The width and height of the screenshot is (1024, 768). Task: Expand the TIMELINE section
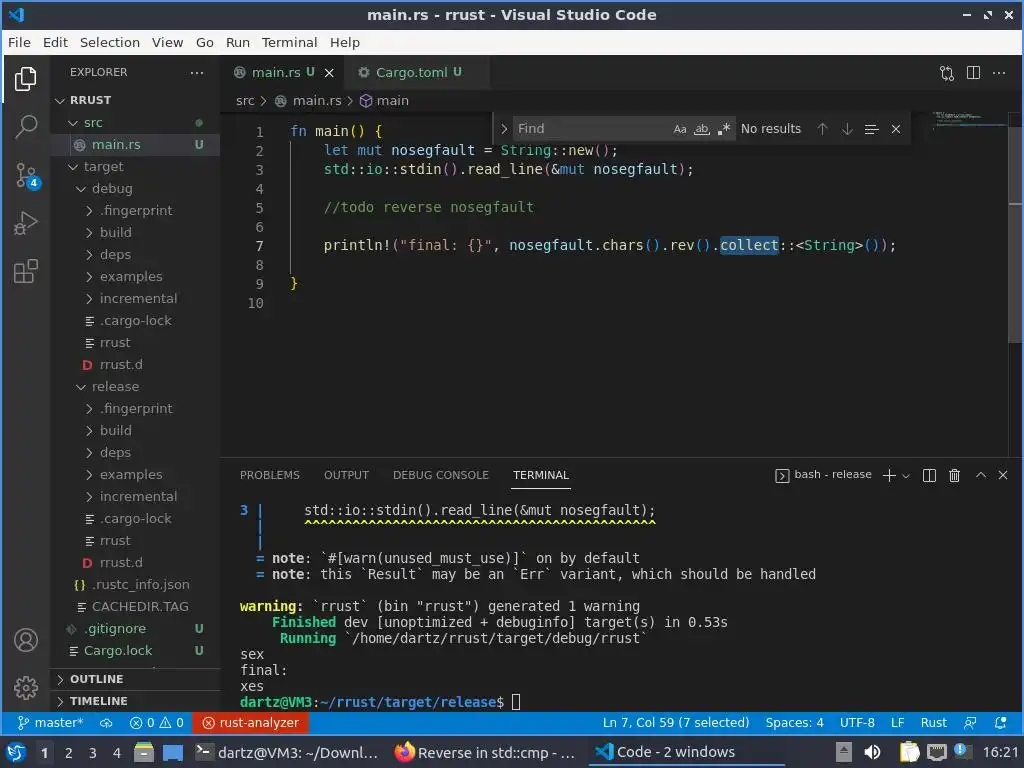click(136, 701)
